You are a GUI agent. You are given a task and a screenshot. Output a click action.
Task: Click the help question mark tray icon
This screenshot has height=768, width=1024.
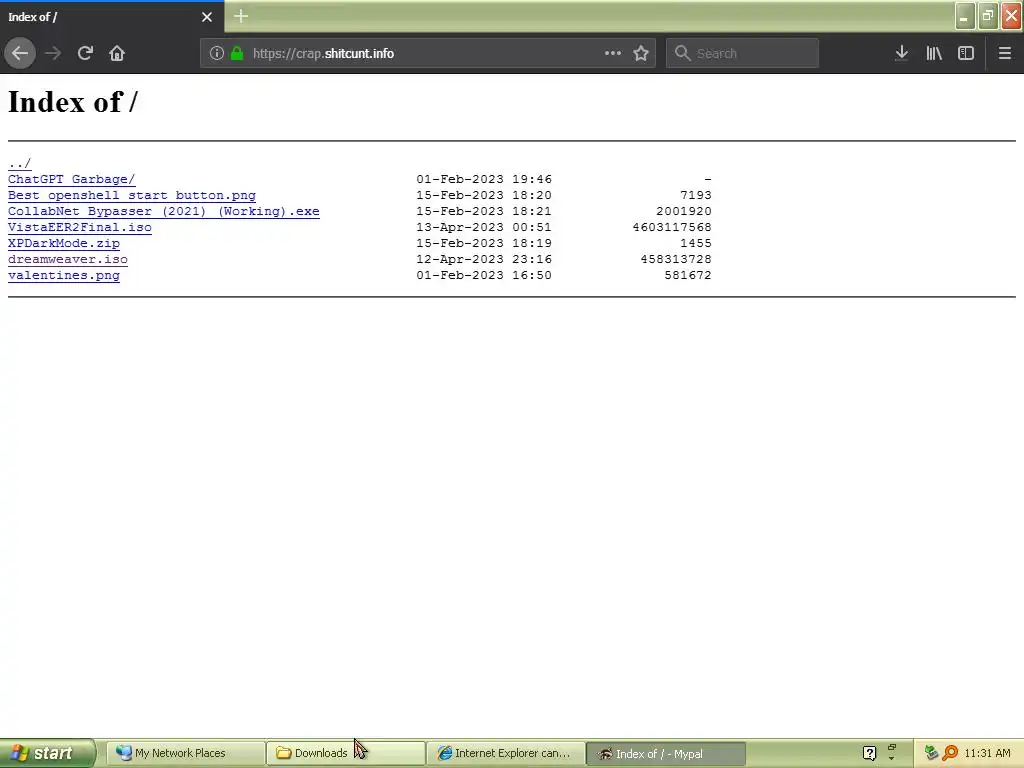(x=869, y=753)
